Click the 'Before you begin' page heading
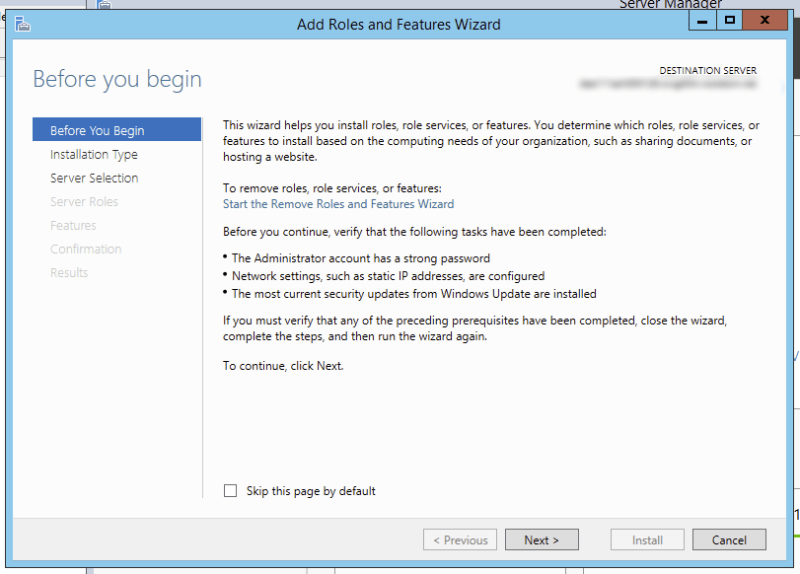The image size is (800, 574). 117,80
